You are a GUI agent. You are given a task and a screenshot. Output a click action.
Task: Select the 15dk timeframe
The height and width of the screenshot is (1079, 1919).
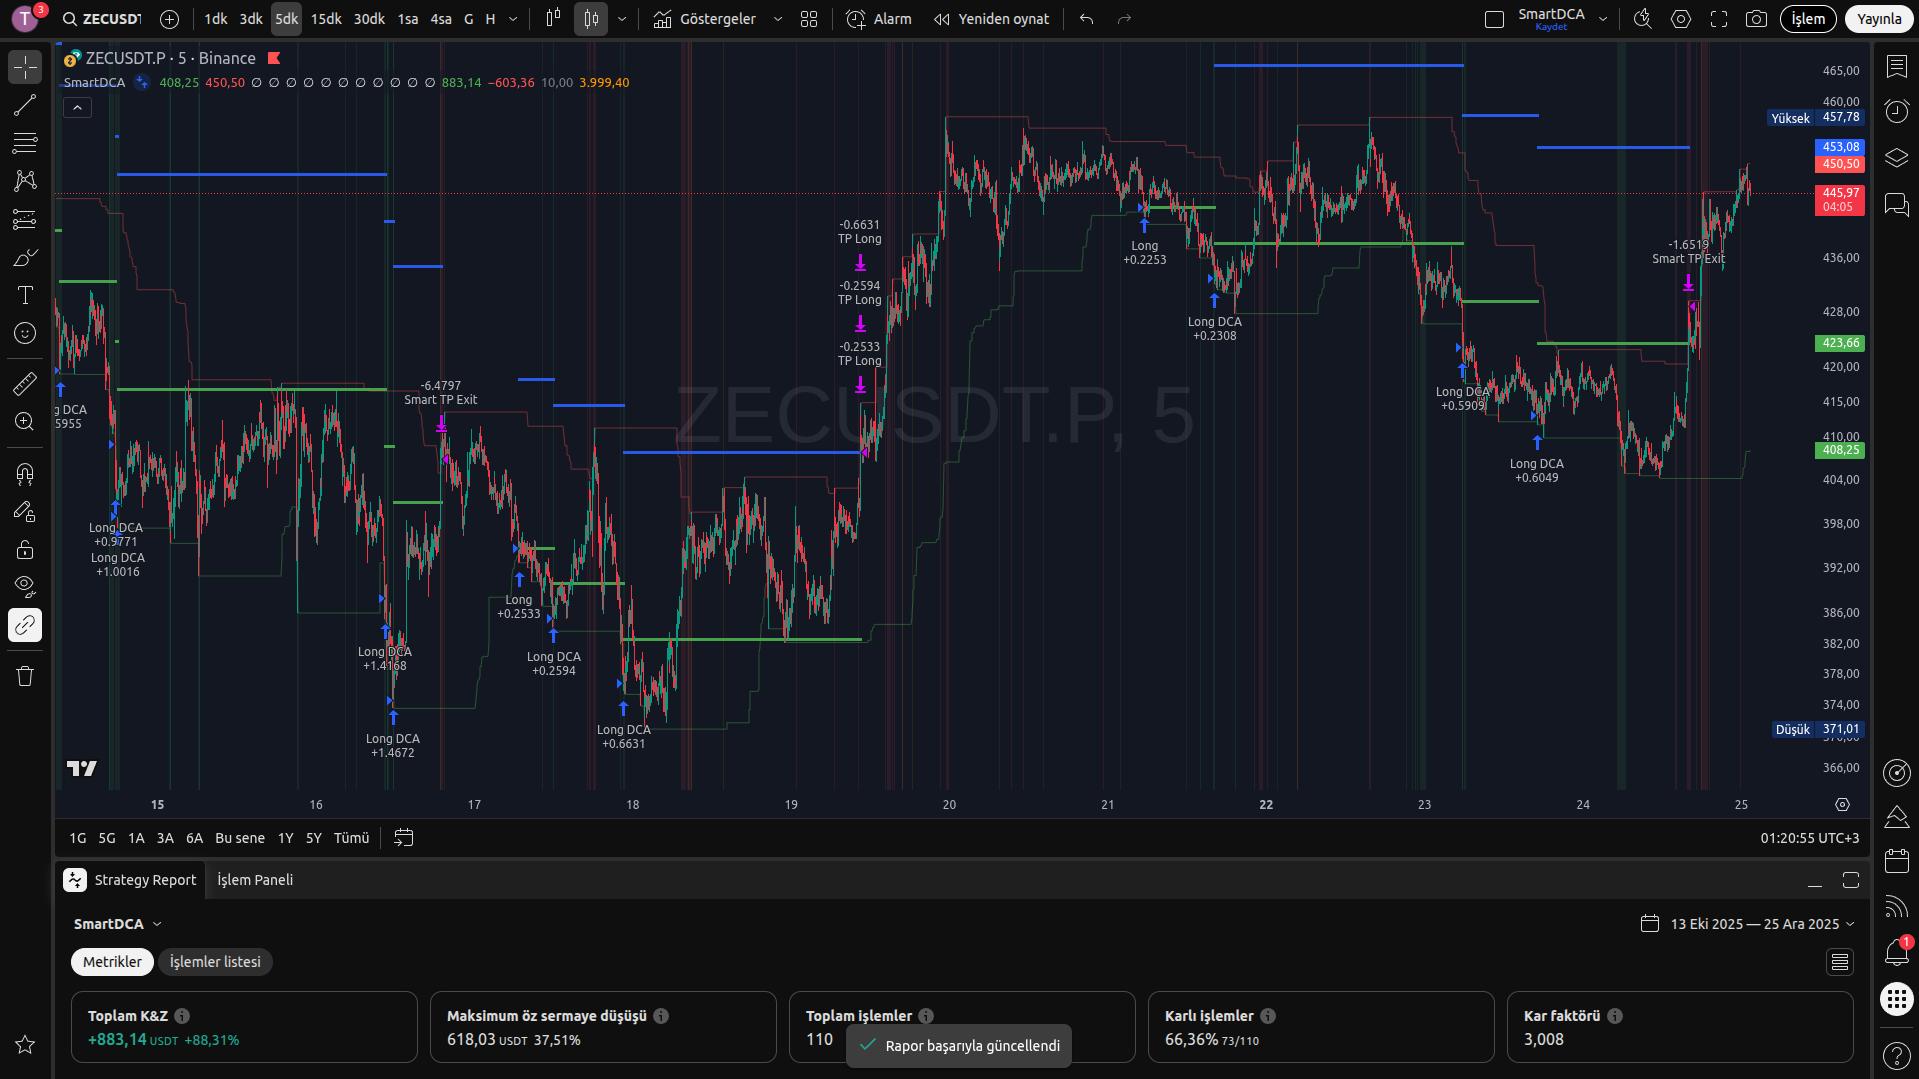[326, 19]
